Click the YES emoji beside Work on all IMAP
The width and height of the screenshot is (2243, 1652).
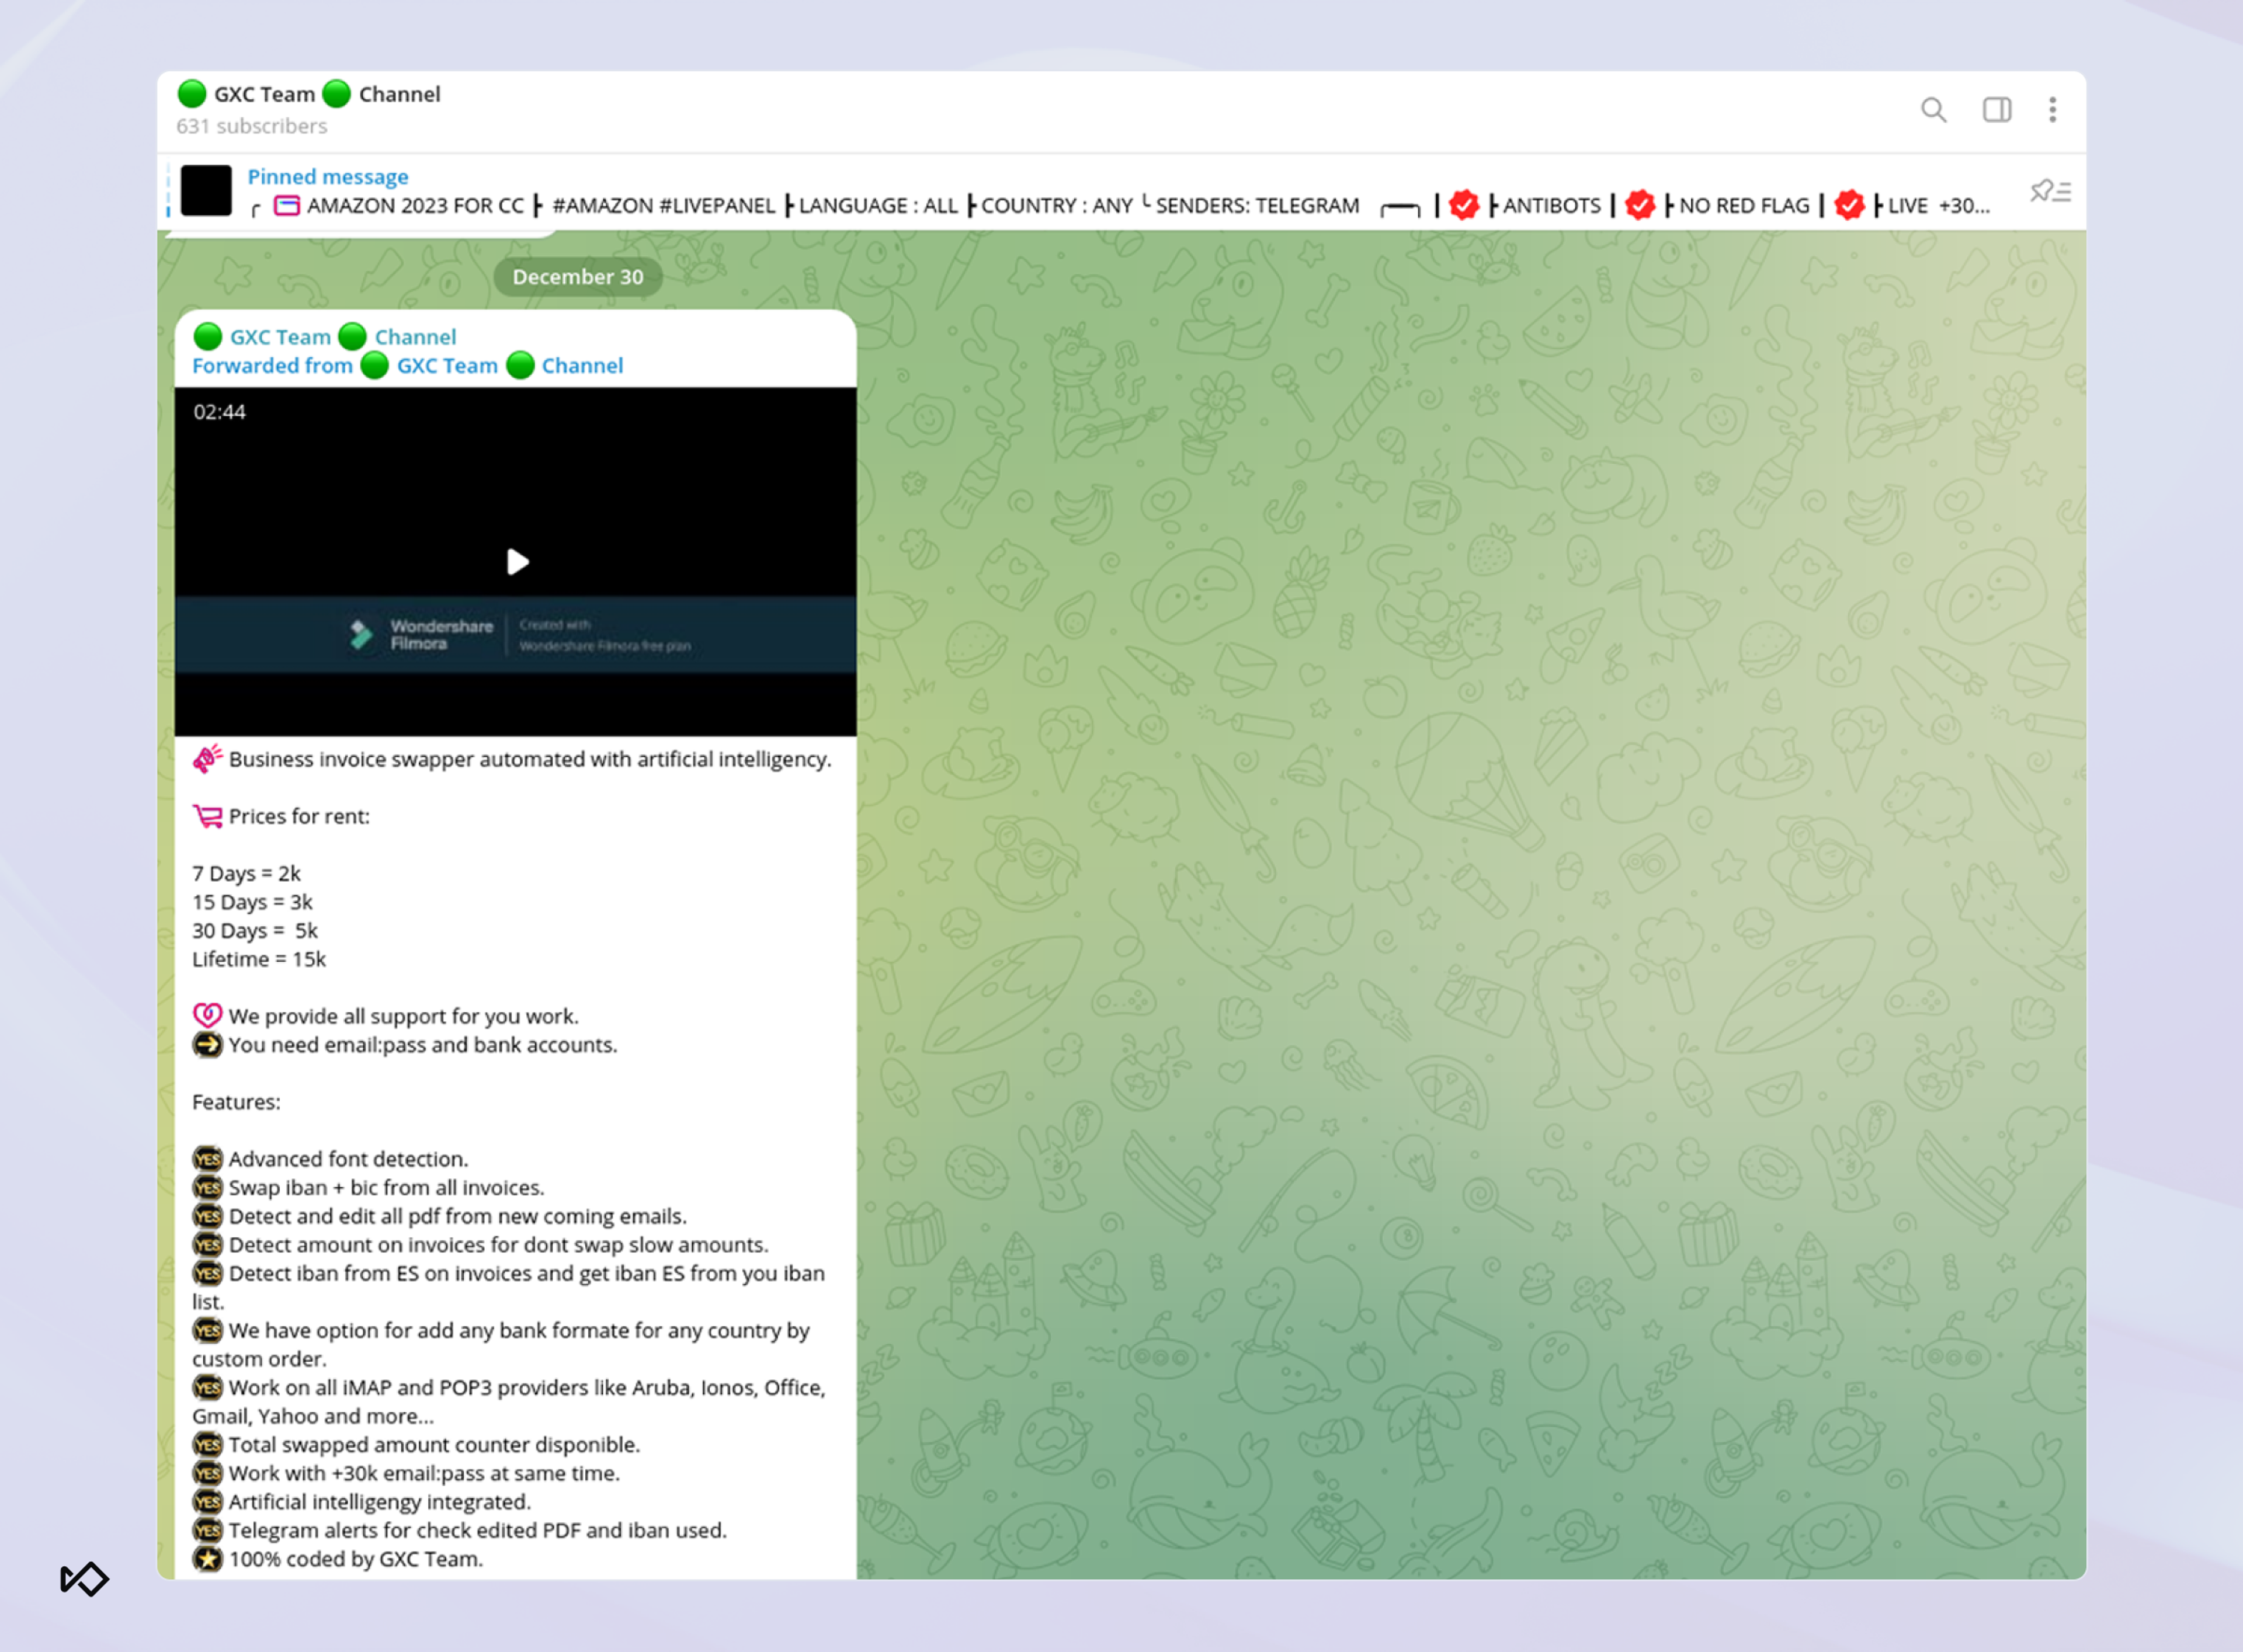[207, 1388]
